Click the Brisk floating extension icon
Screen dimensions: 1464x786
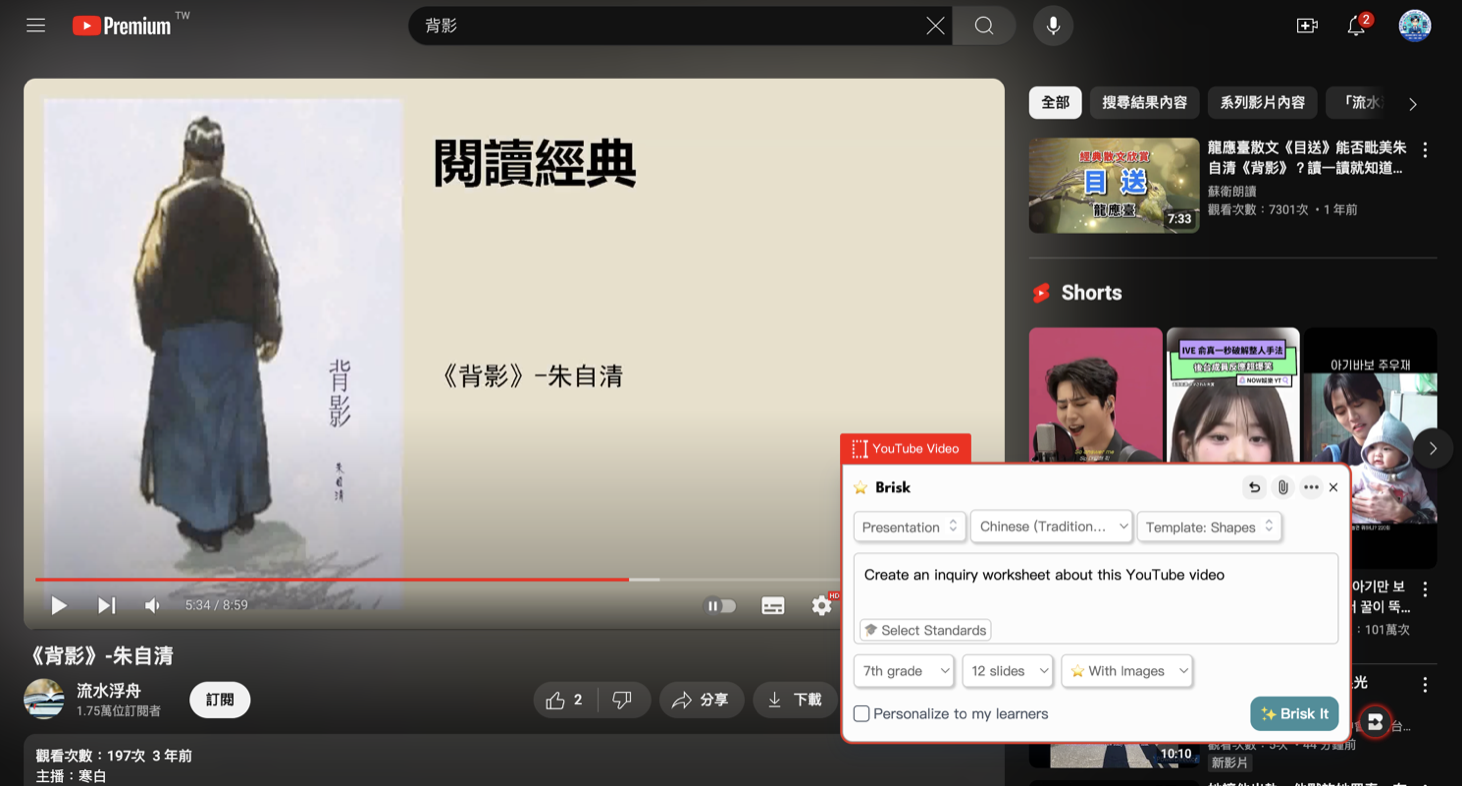(x=1375, y=721)
